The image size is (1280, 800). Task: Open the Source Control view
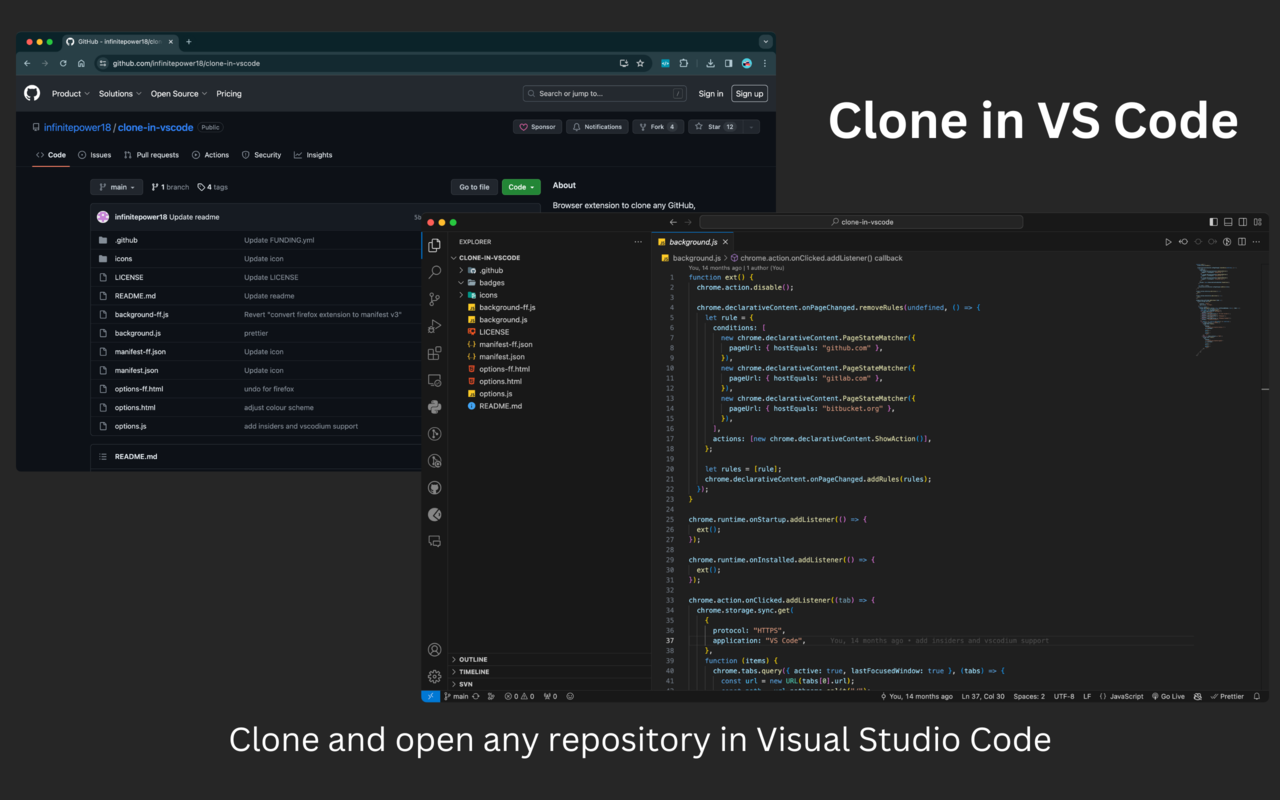click(x=434, y=299)
